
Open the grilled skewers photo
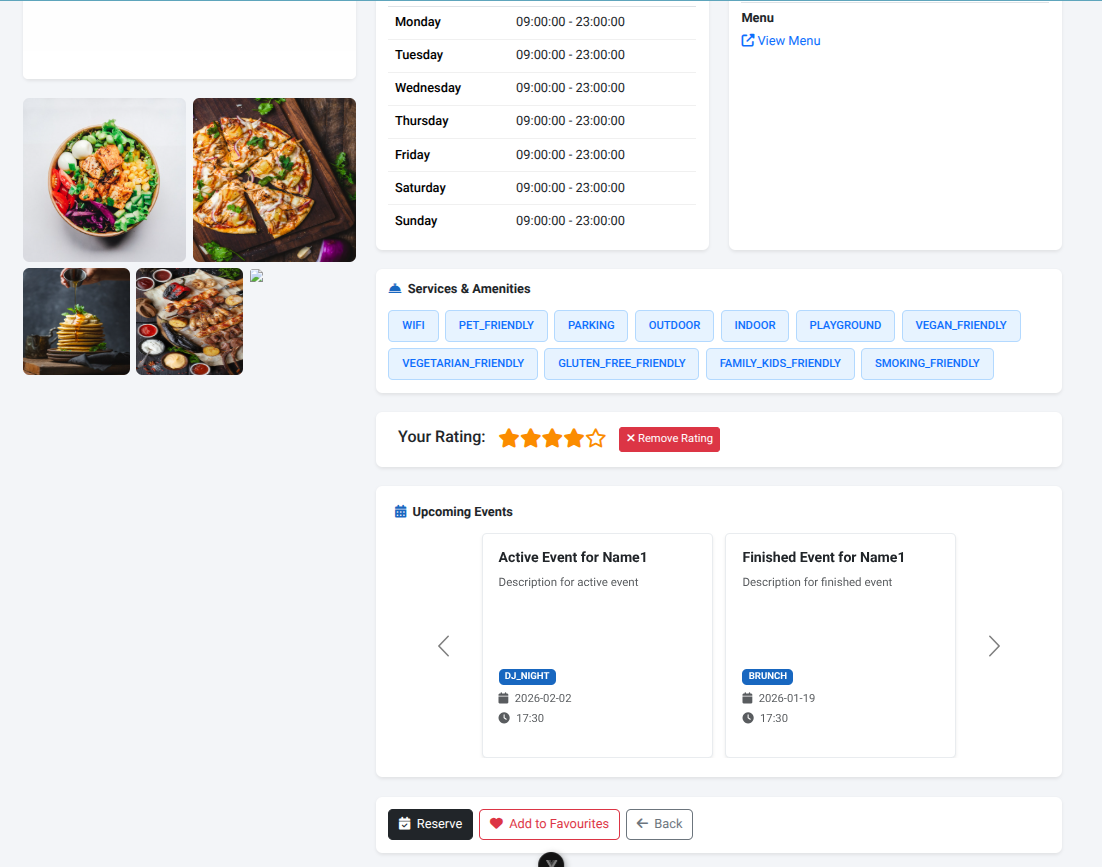click(189, 321)
